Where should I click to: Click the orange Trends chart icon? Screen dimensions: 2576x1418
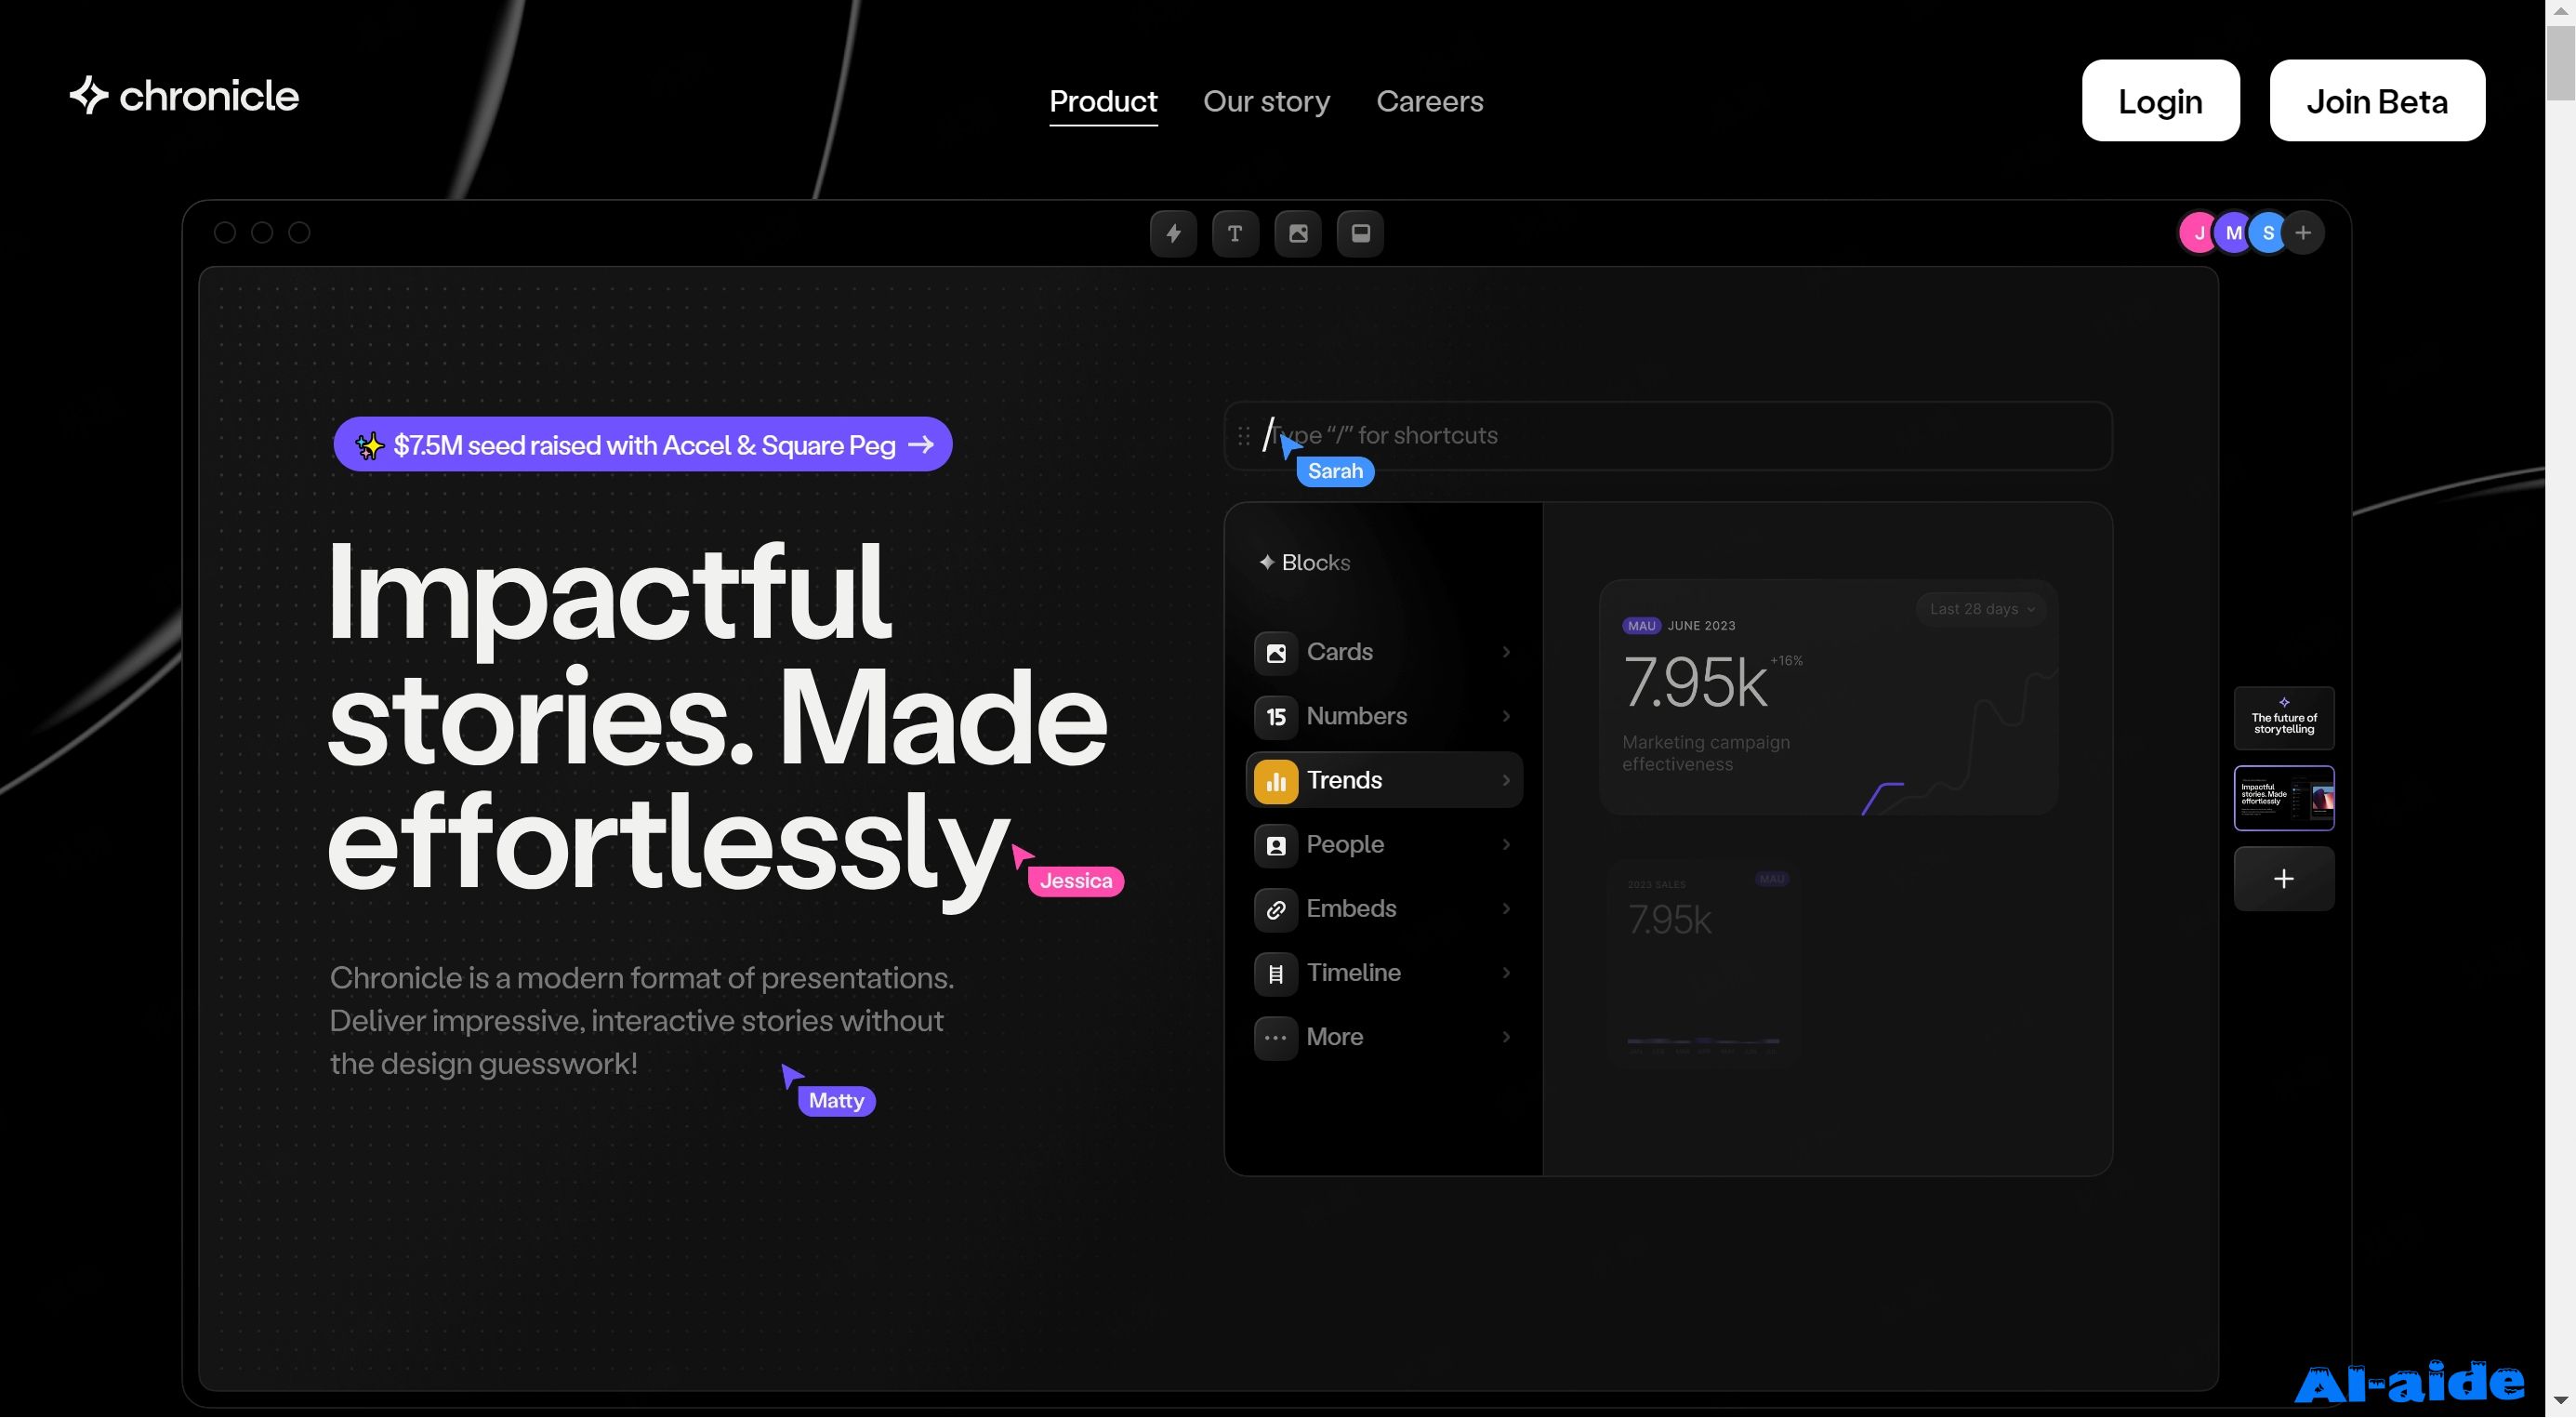coord(1276,781)
